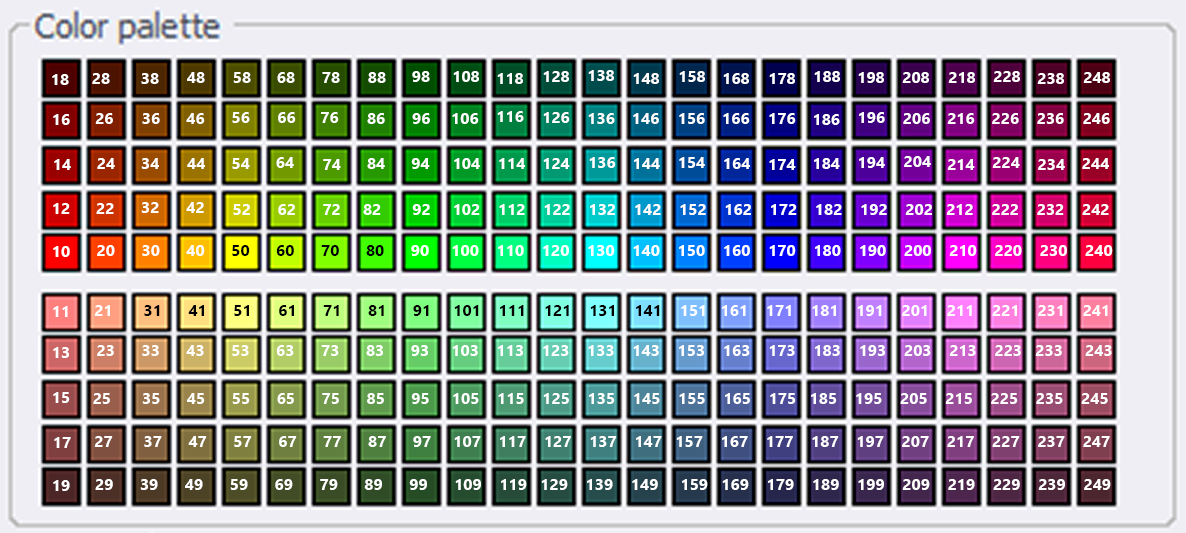
Task: Select color swatch number 247
Action: [1097, 444]
